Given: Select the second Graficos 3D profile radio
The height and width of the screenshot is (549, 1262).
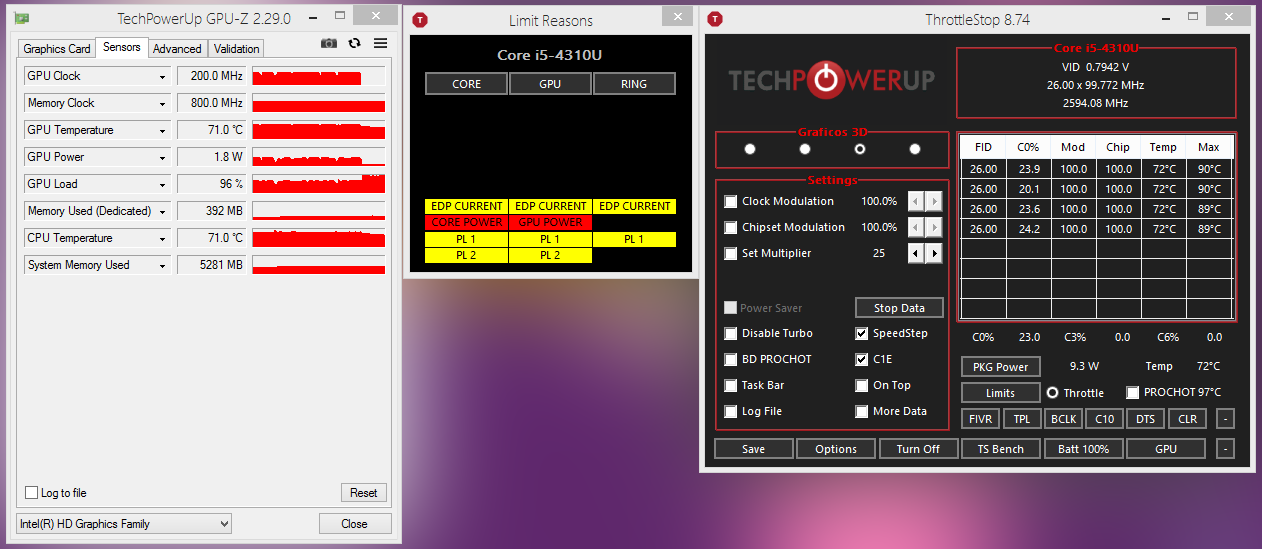Looking at the screenshot, I should [805, 149].
